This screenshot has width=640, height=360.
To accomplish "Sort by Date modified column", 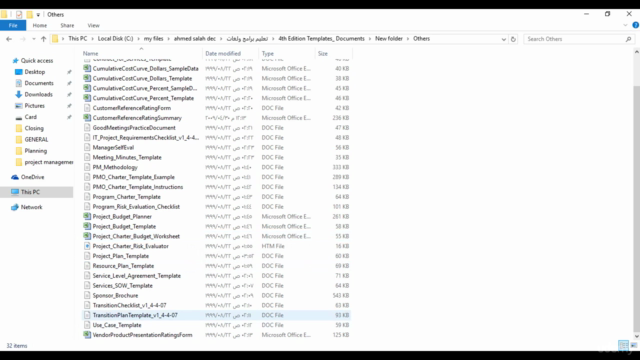I will pyautogui.click(x=223, y=53).
